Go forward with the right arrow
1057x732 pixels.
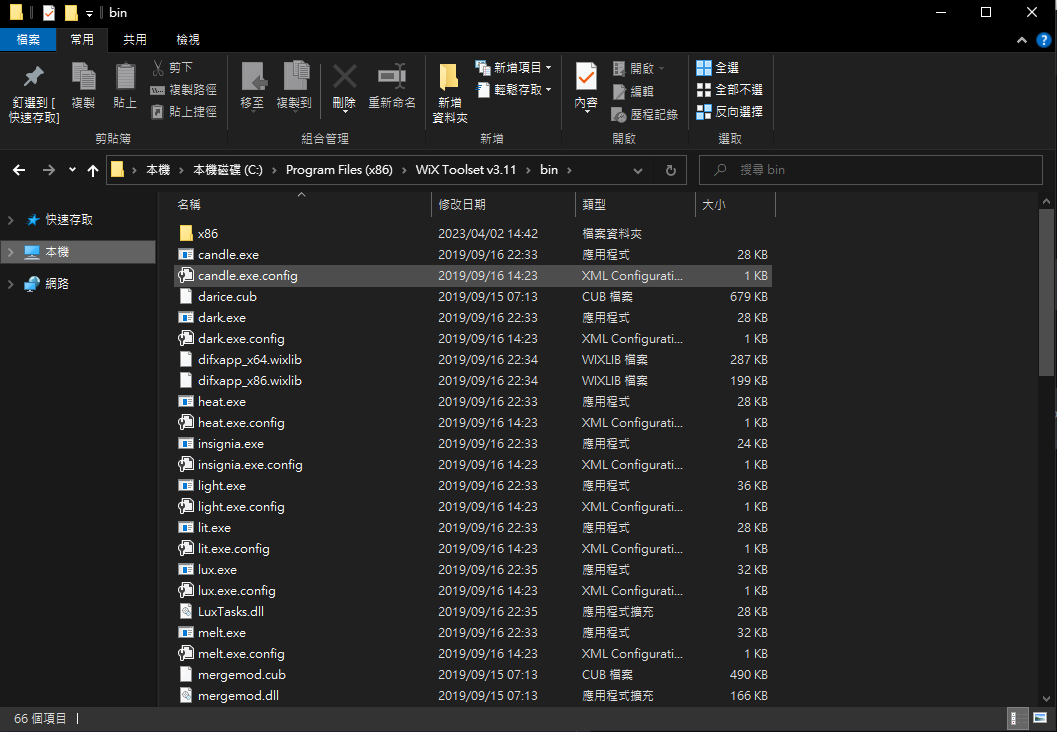pos(49,170)
